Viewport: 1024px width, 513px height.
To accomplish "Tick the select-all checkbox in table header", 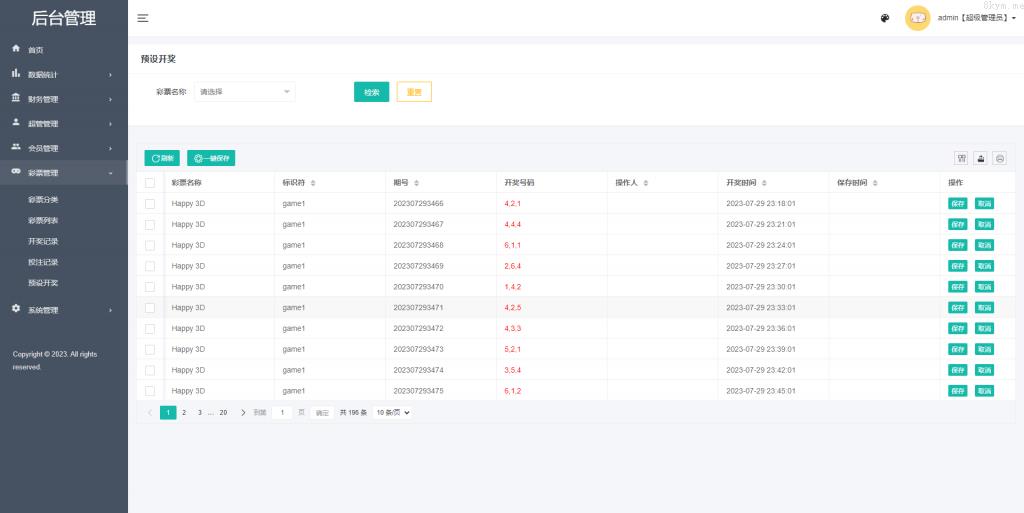I will coord(150,183).
